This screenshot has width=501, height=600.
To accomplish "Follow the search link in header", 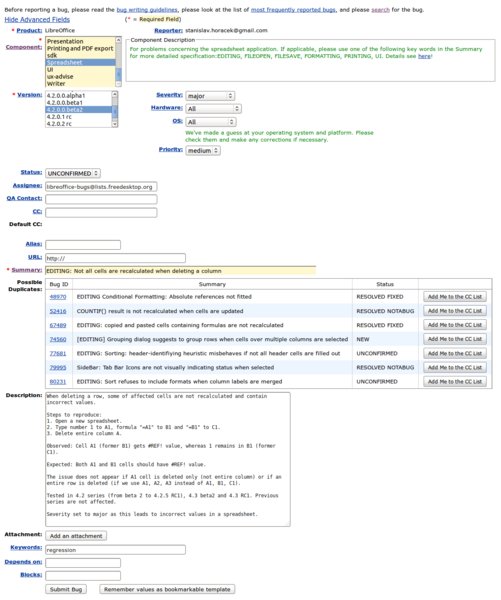I will [x=380, y=10].
